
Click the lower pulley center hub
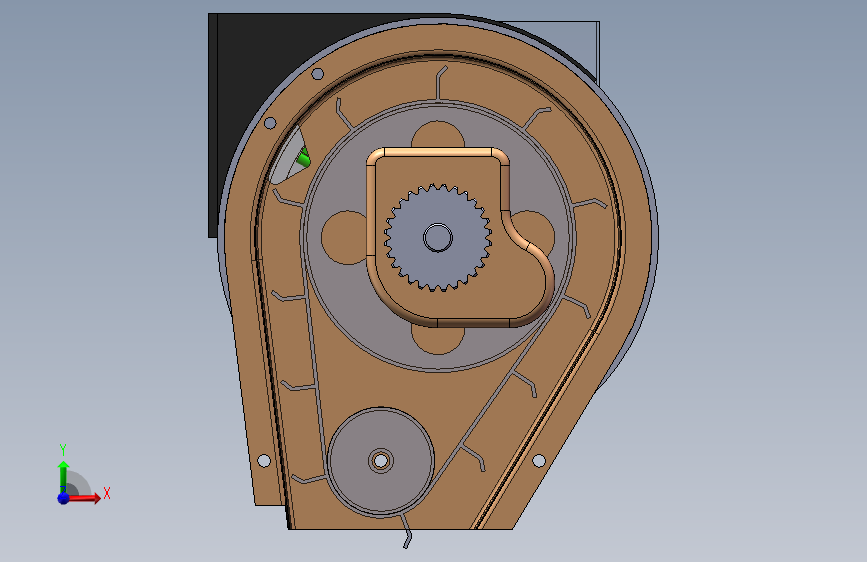380,460
